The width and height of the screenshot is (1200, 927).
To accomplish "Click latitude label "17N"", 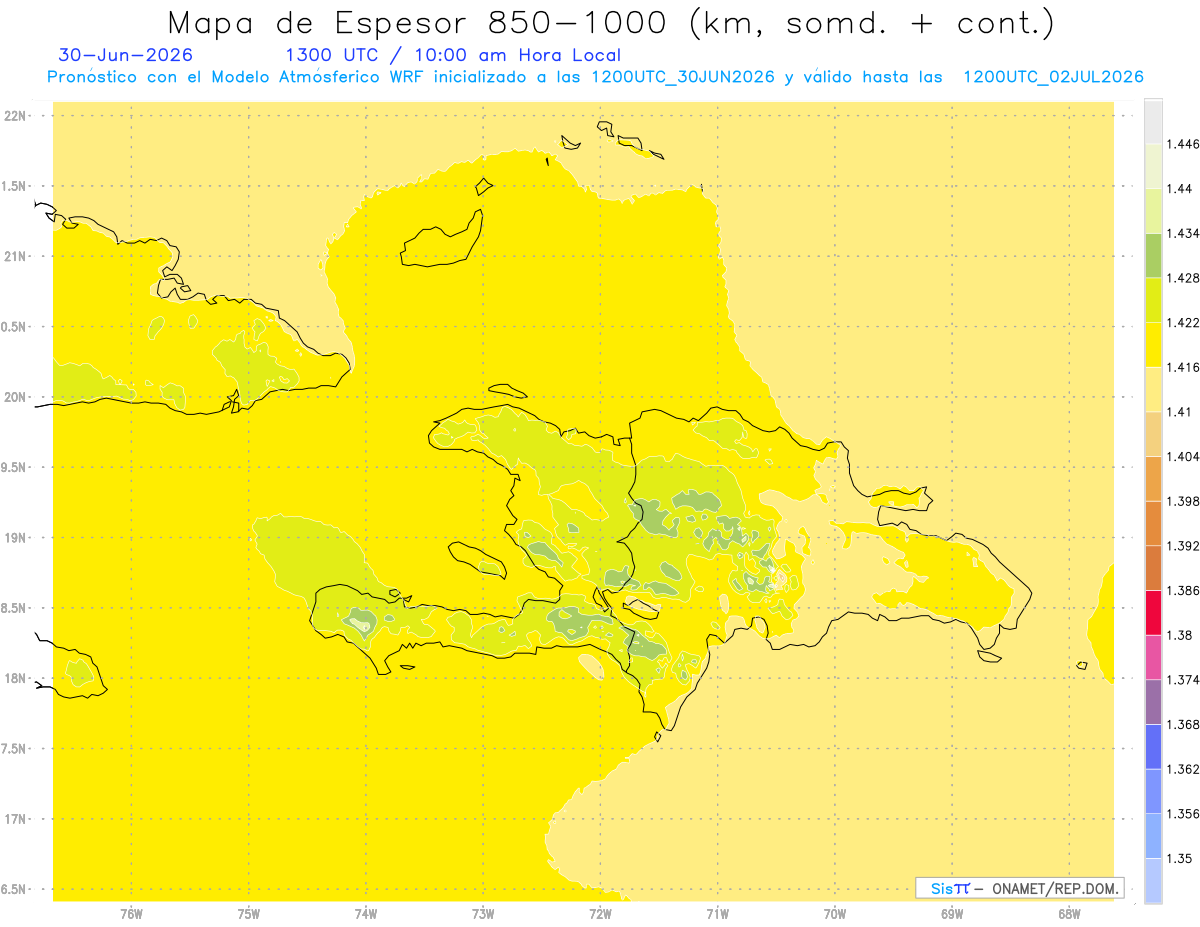I will pos(16,820).
